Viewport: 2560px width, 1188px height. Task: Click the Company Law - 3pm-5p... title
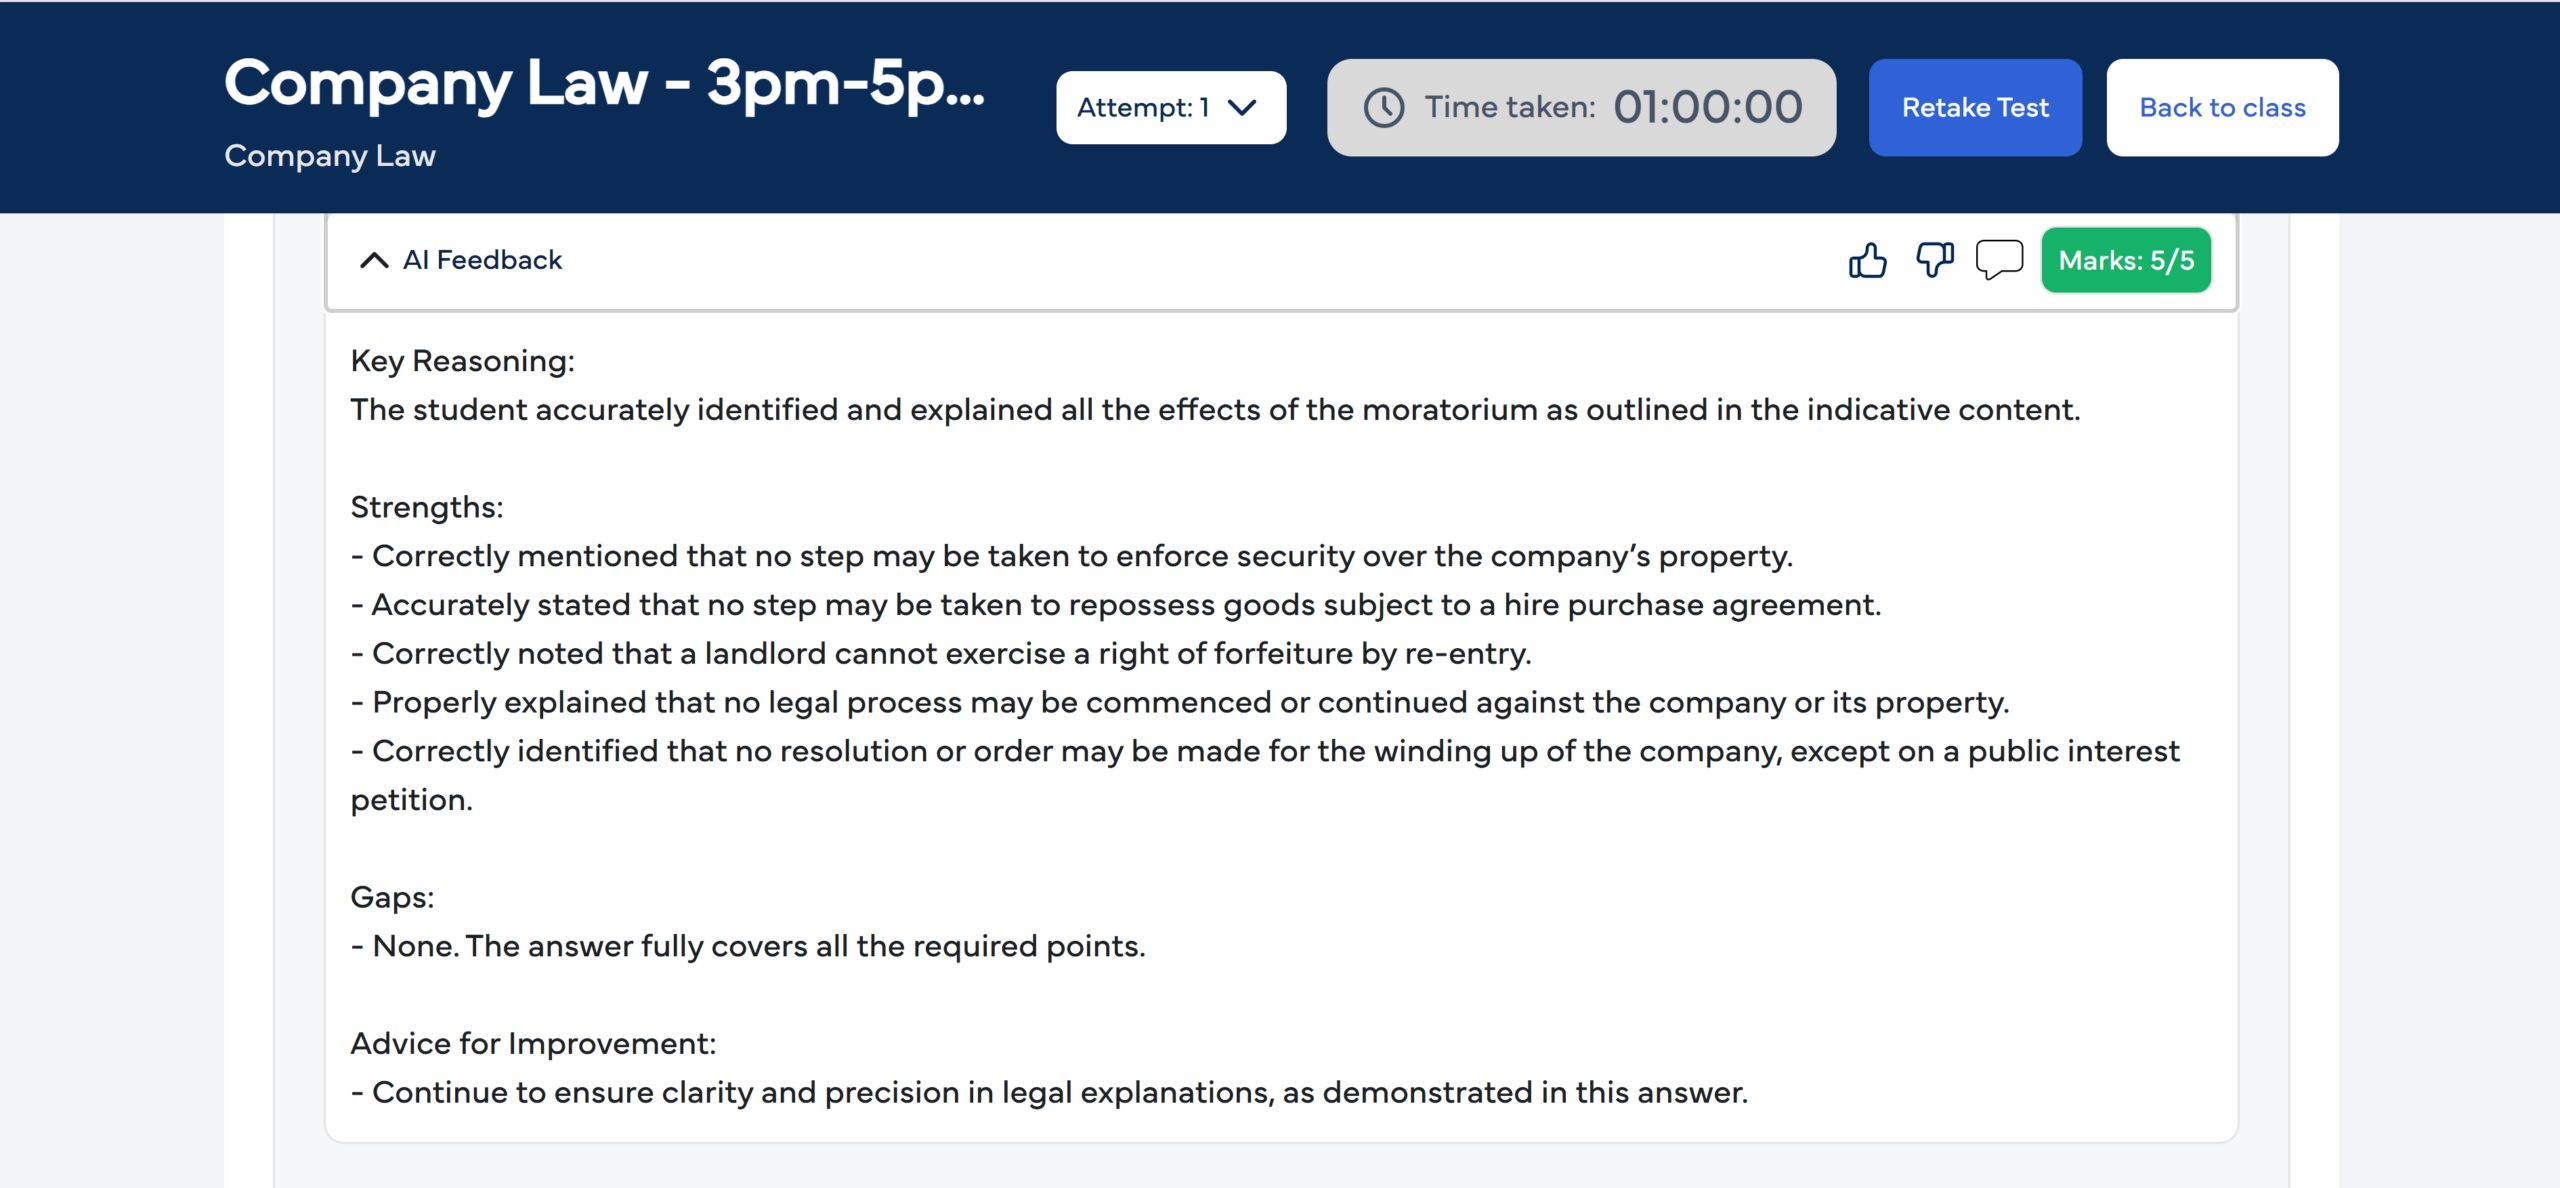(x=604, y=84)
